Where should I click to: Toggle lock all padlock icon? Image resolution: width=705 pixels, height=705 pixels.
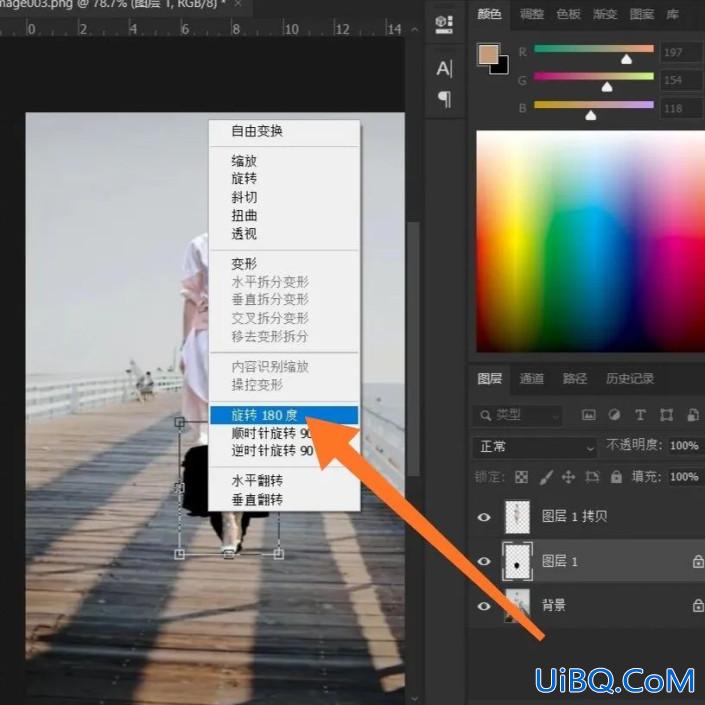[x=616, y=477]
